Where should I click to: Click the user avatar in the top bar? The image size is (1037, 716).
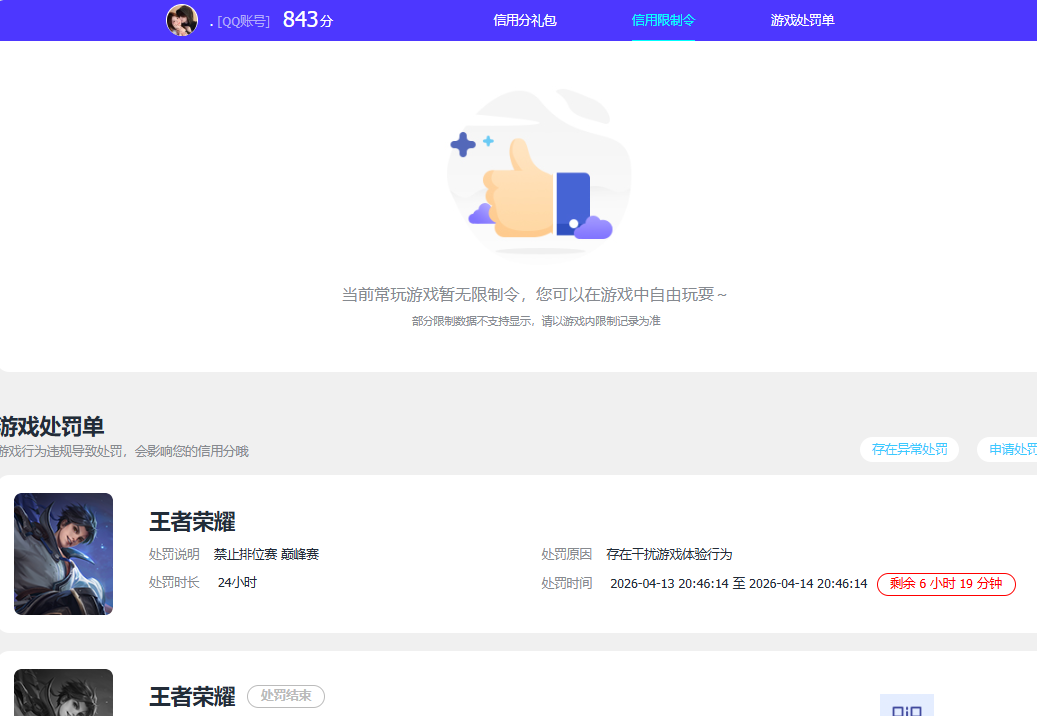click(181, 20)
